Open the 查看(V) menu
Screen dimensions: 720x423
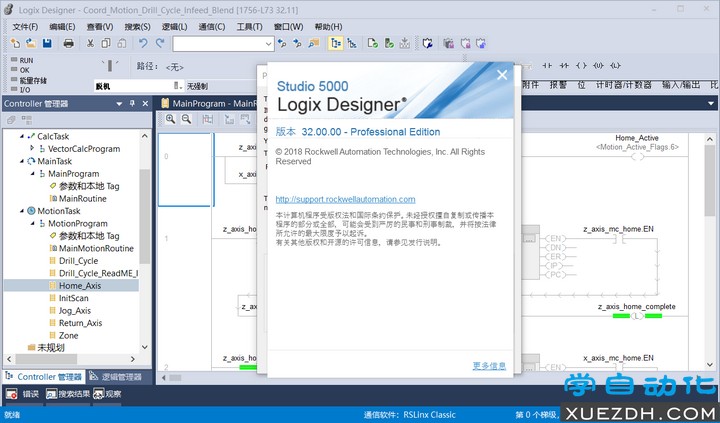[x=100, y=27]
